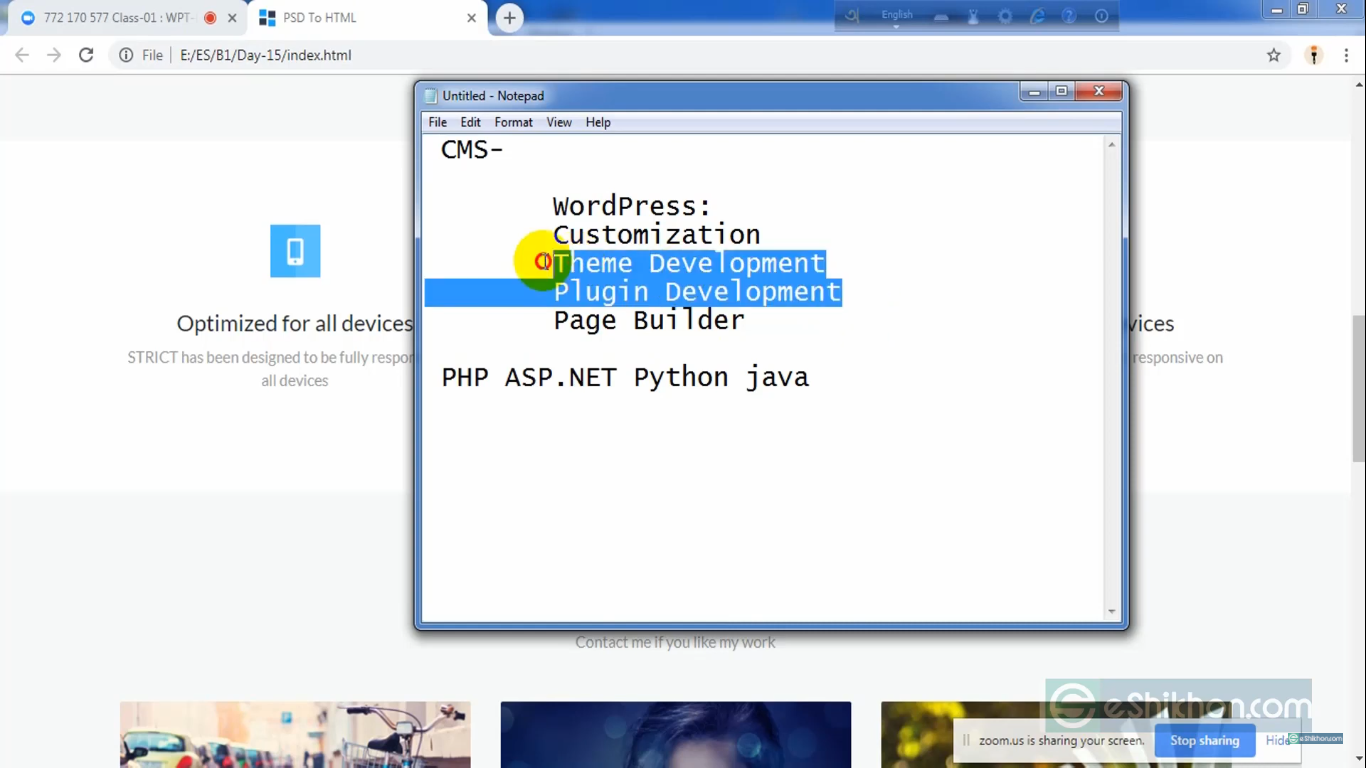
Task: Click the mouse-cursor tool icon in Avro toolbar
Action: coord(974,15)
